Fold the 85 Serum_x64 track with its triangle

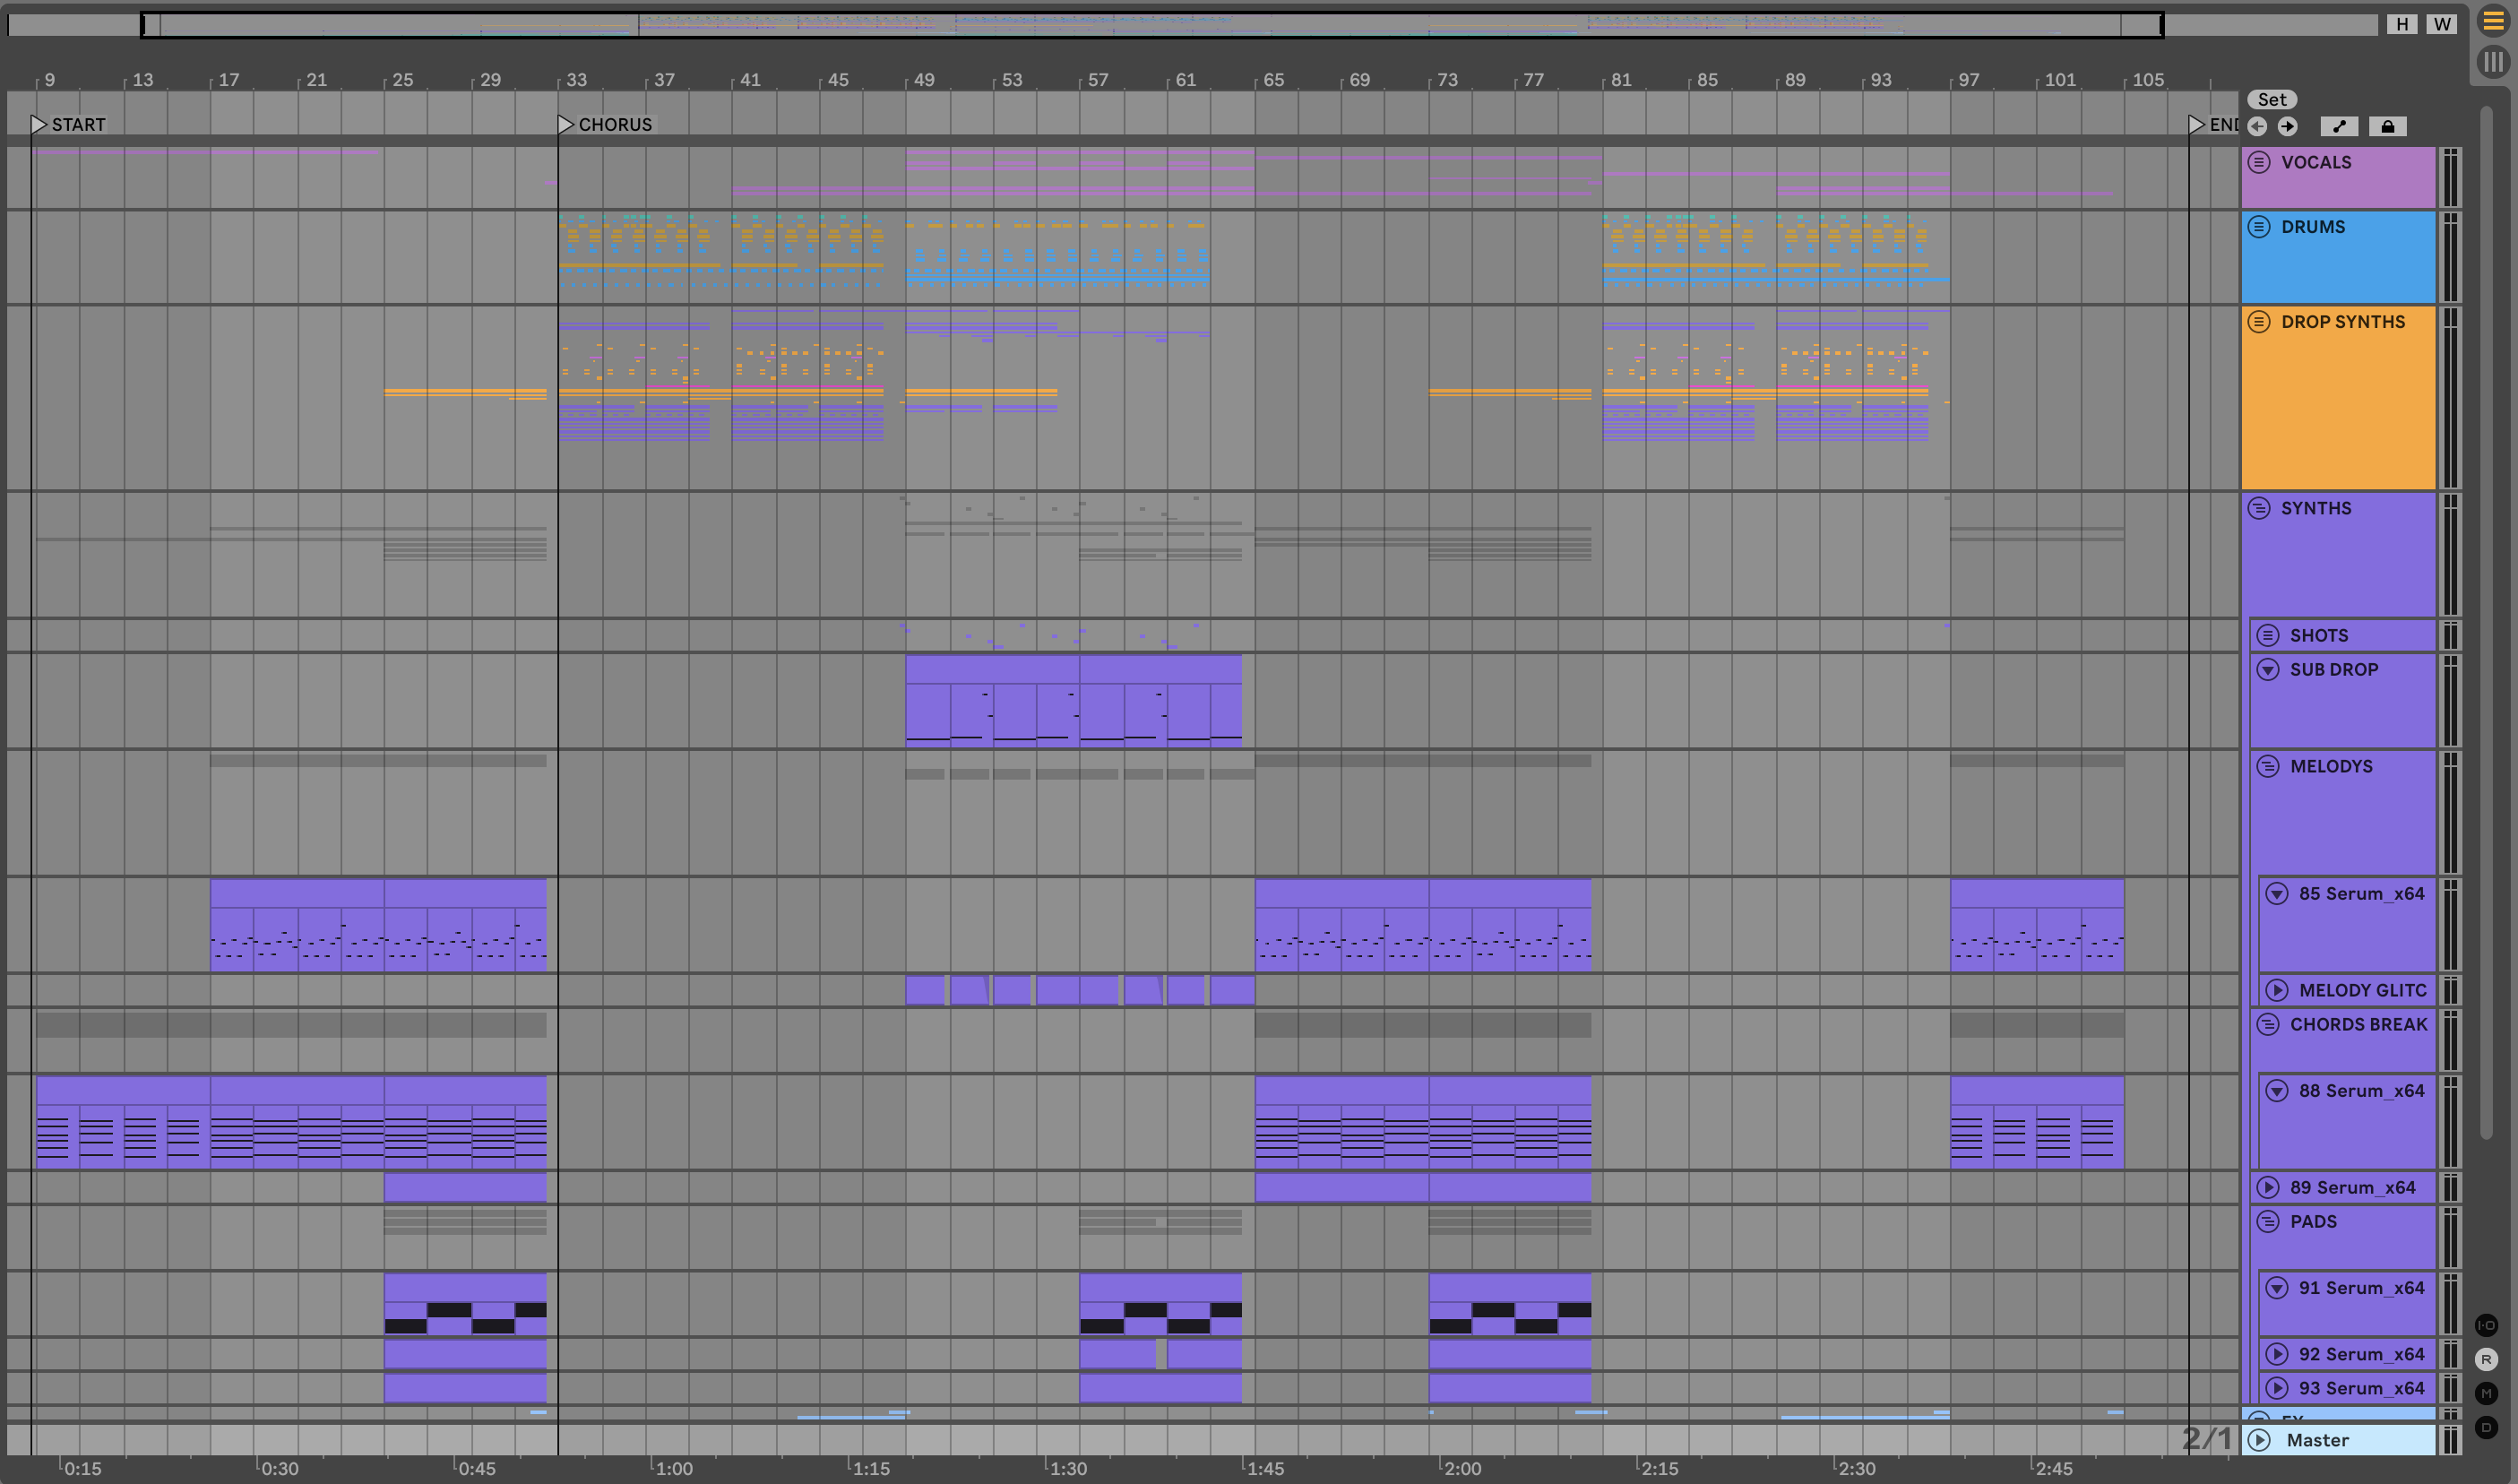click(x=2277, y=894)
